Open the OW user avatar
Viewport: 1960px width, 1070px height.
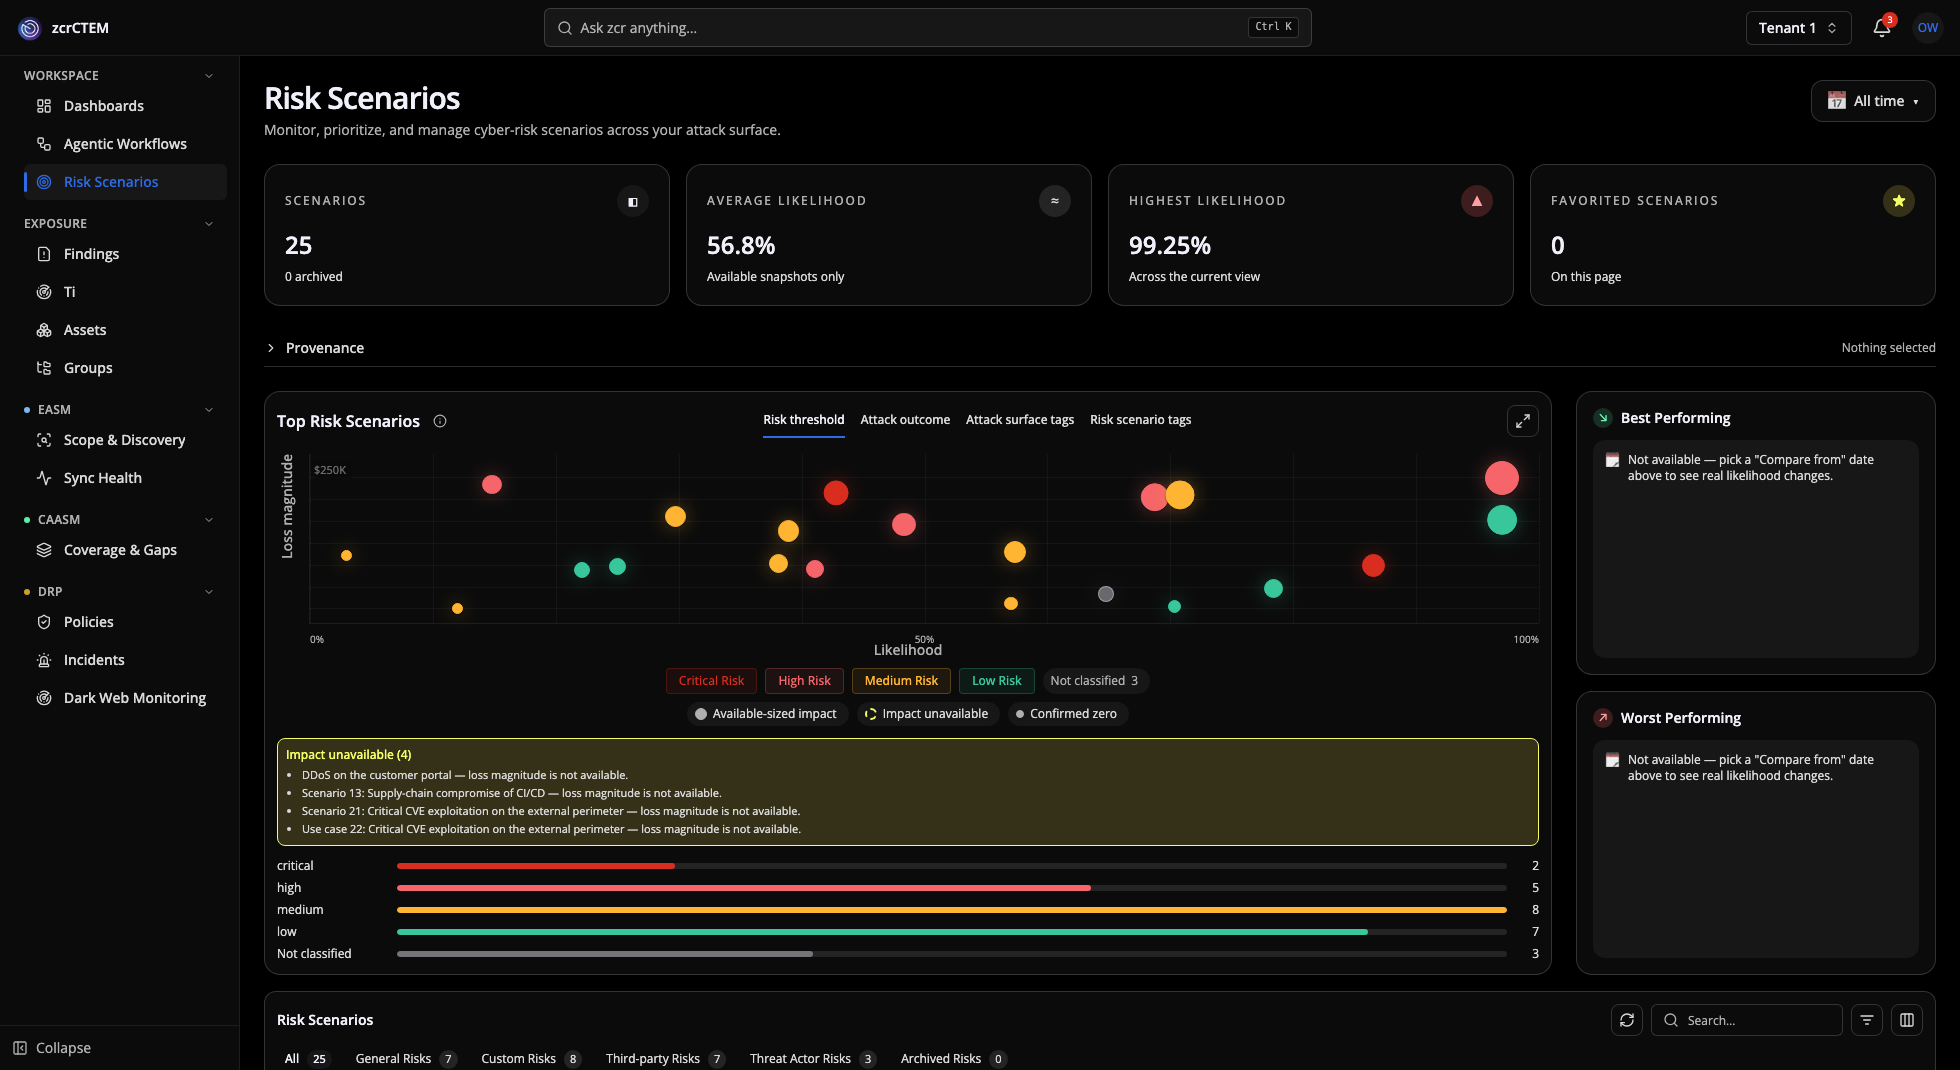(1927, 28)
